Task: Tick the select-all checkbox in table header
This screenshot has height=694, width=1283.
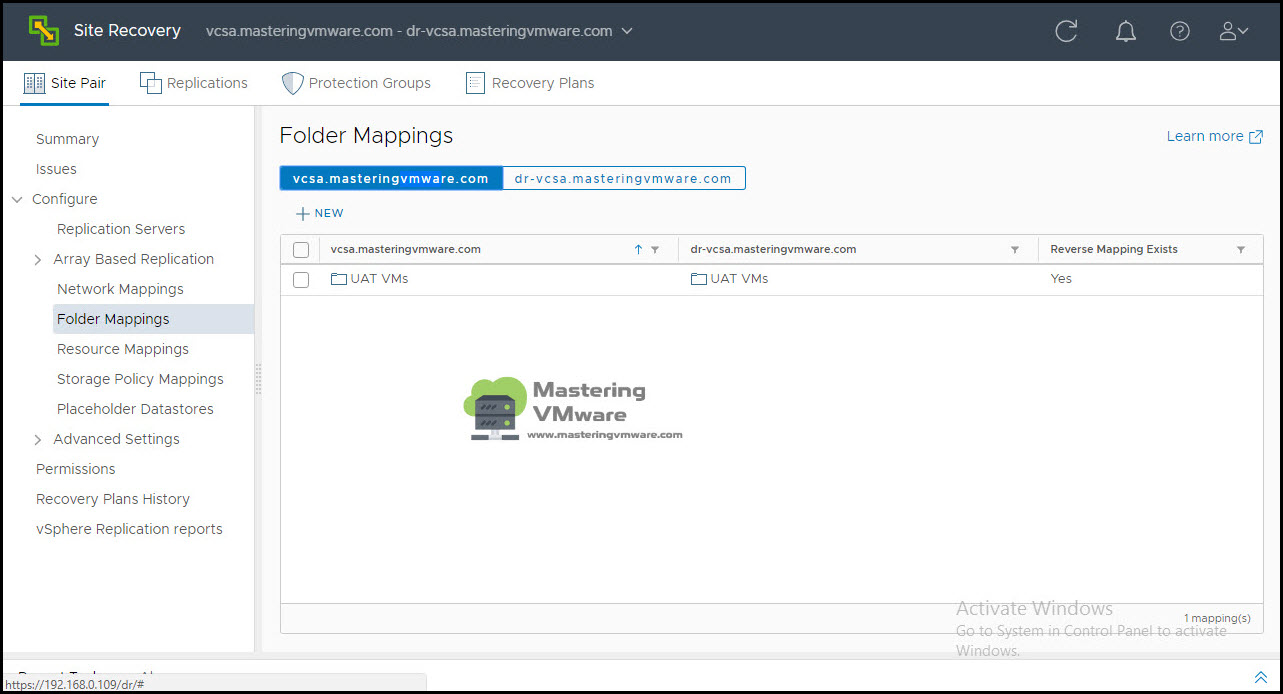Action: pyautogui.click(x=301, y=250)
